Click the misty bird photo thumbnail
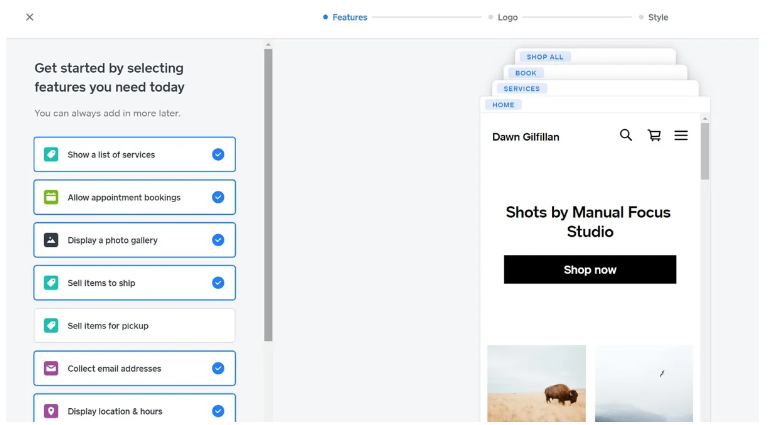 [x=644, y=384]
